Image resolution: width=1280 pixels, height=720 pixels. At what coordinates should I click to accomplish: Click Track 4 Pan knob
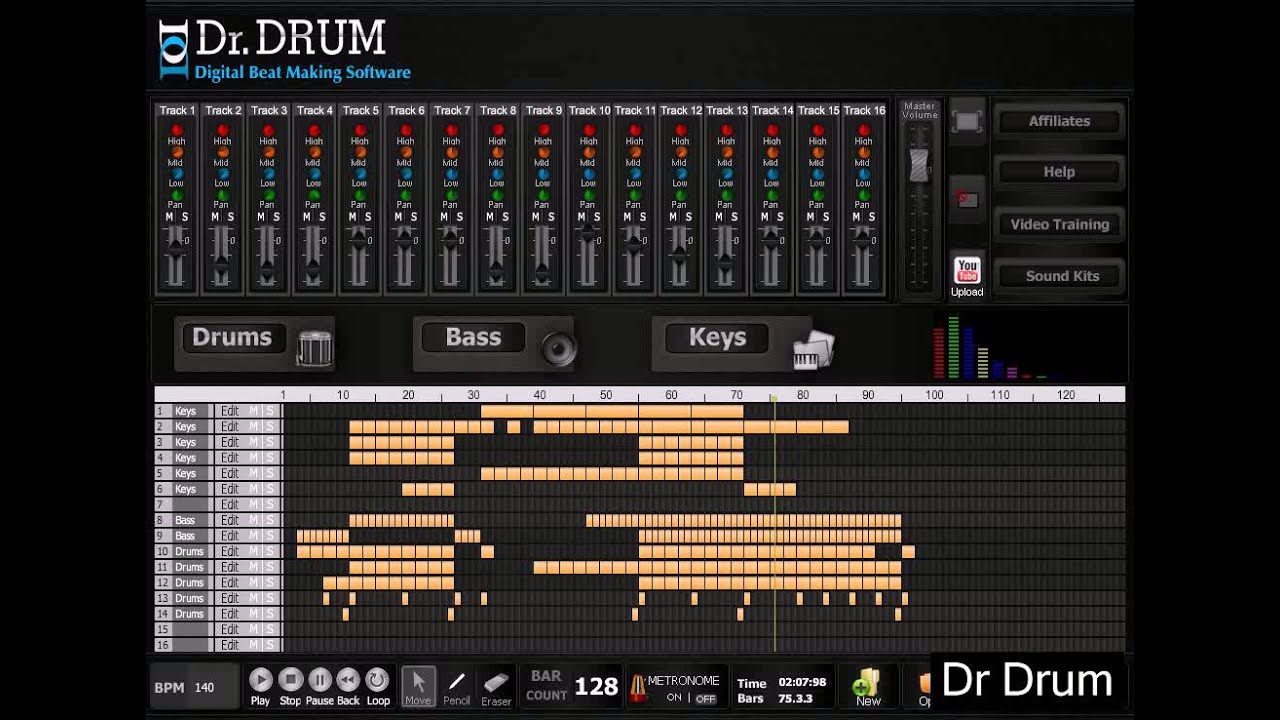point(314,194)
